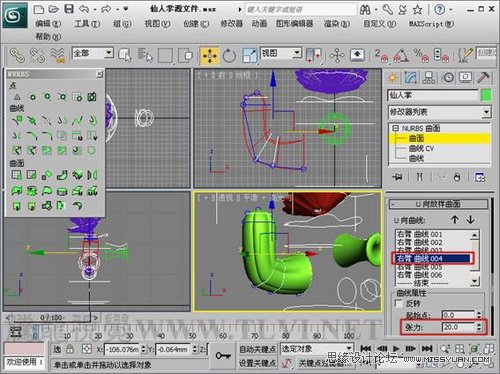Choose the Select Object tool
The width and height of the screenshot is (500, 374).
(x=125, y=55)
